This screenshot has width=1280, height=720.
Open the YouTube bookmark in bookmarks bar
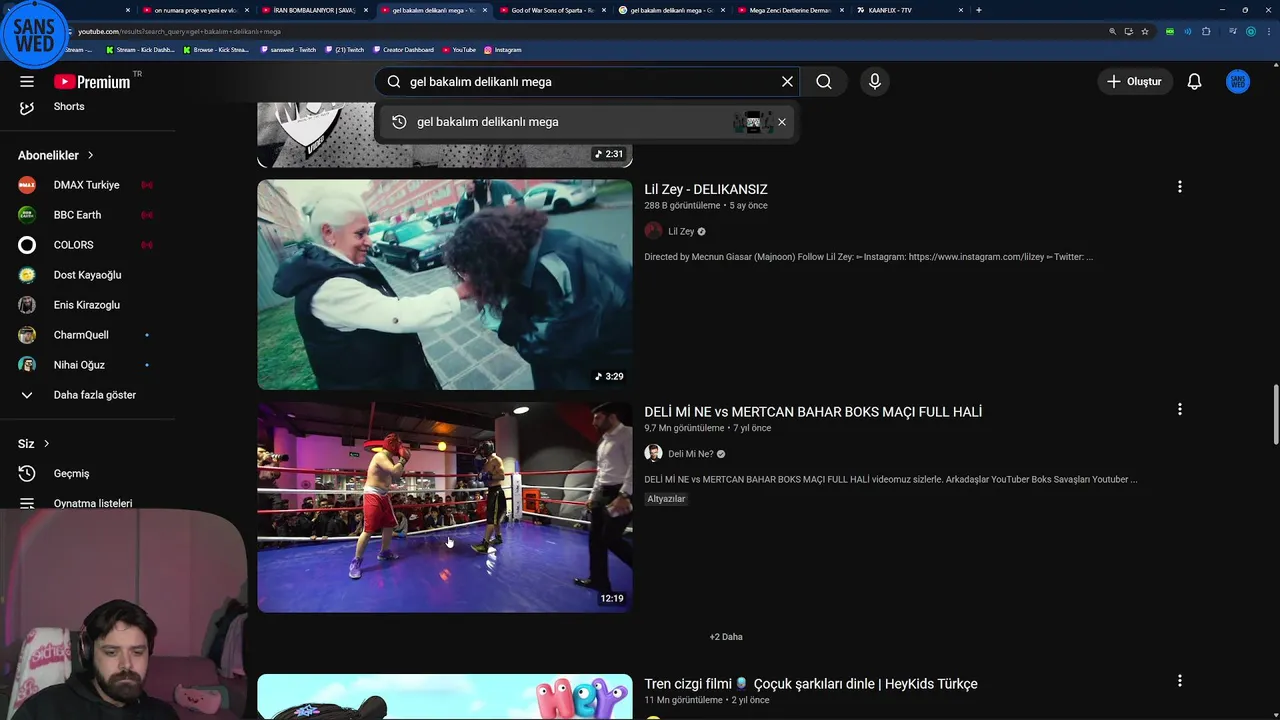coord(459,50)
